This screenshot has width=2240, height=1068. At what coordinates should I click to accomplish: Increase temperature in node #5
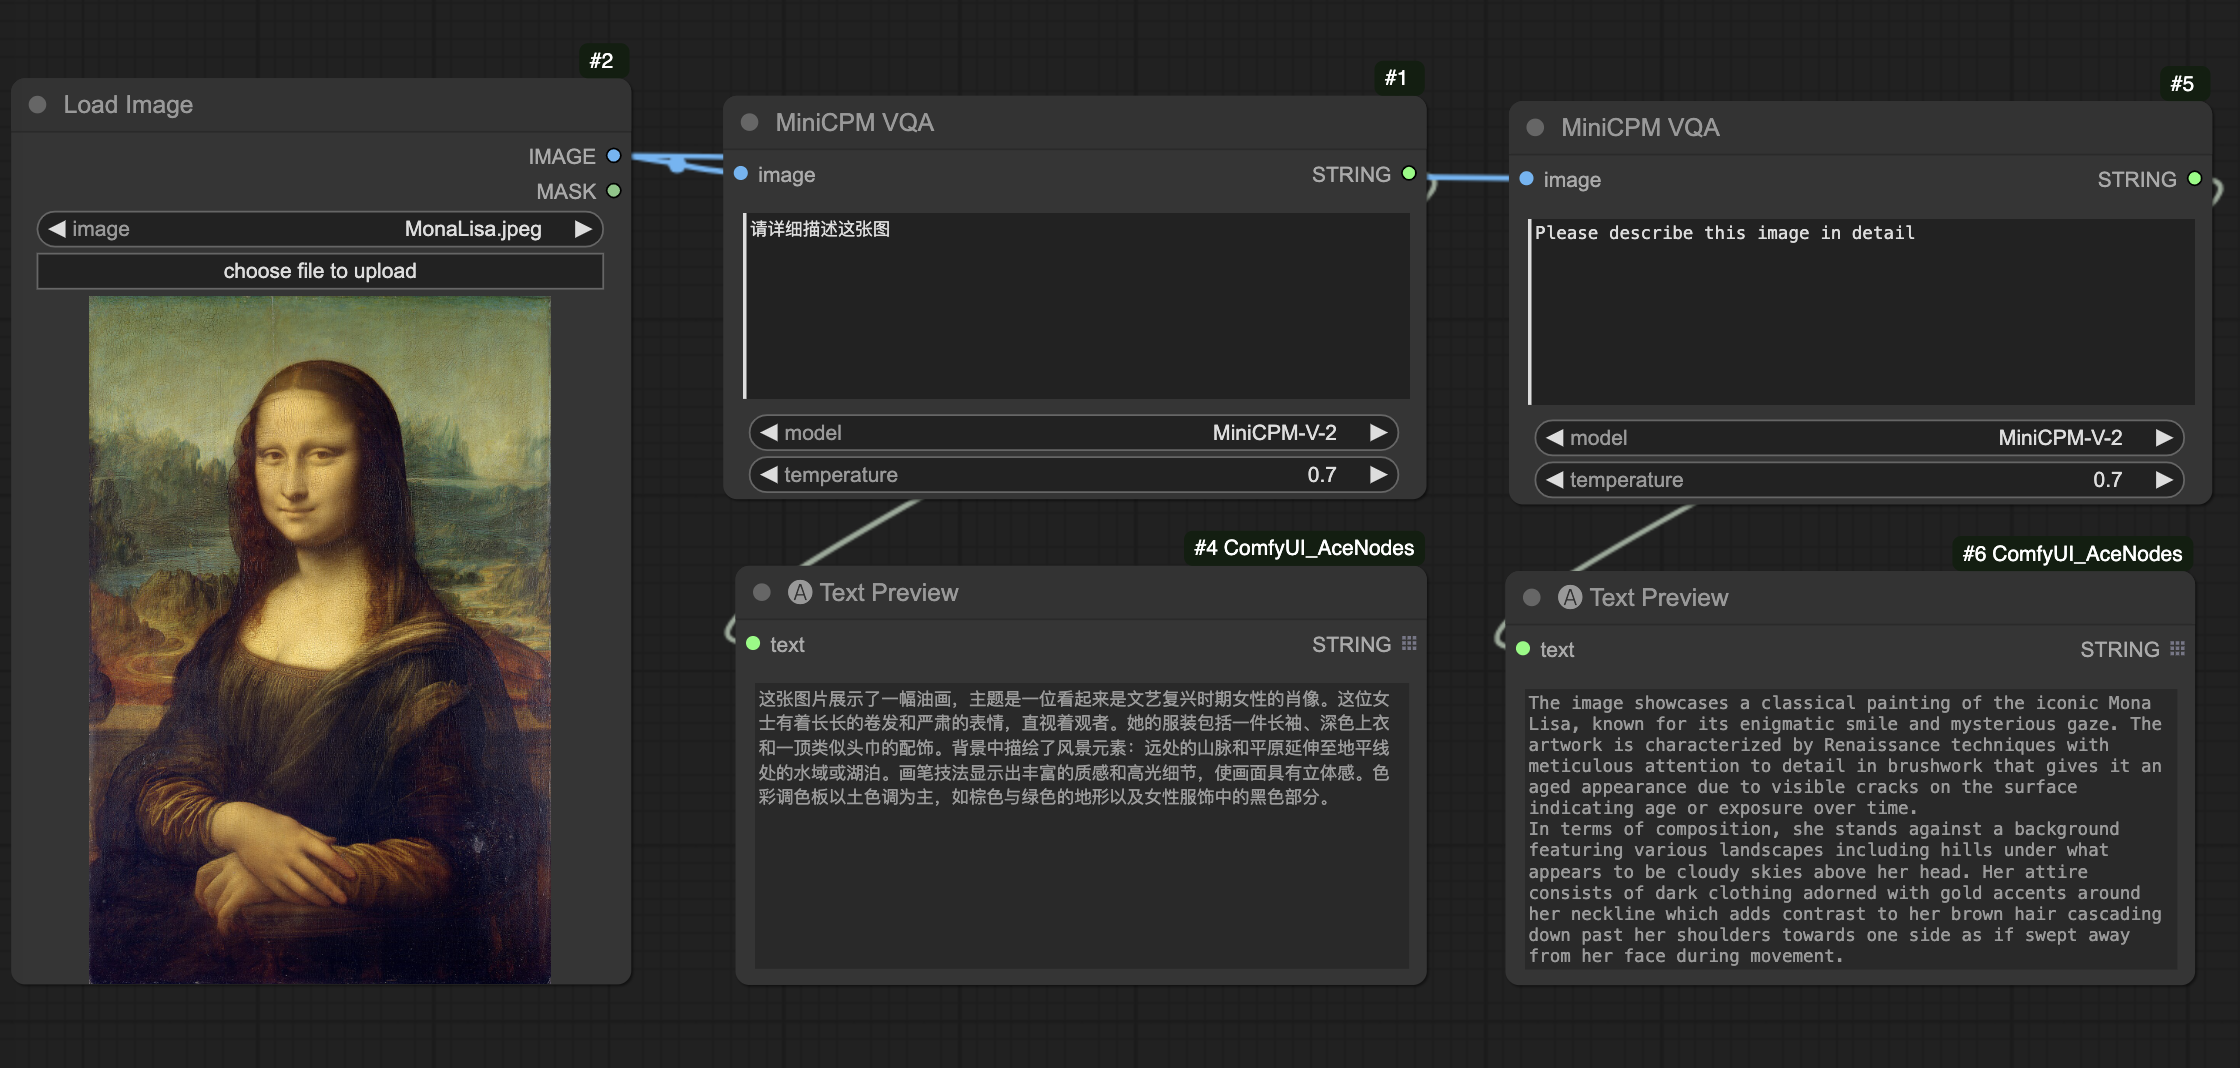coord(2164,480)
